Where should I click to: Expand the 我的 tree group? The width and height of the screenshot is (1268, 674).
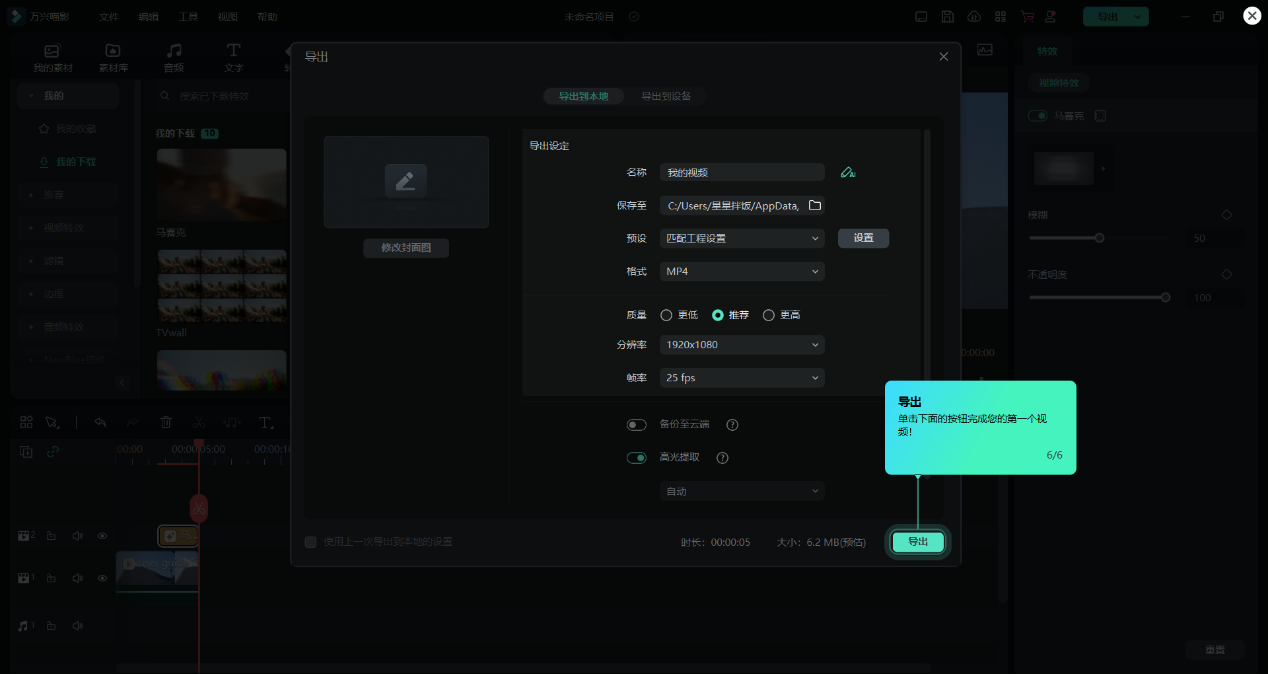click(x=66, y=96)
